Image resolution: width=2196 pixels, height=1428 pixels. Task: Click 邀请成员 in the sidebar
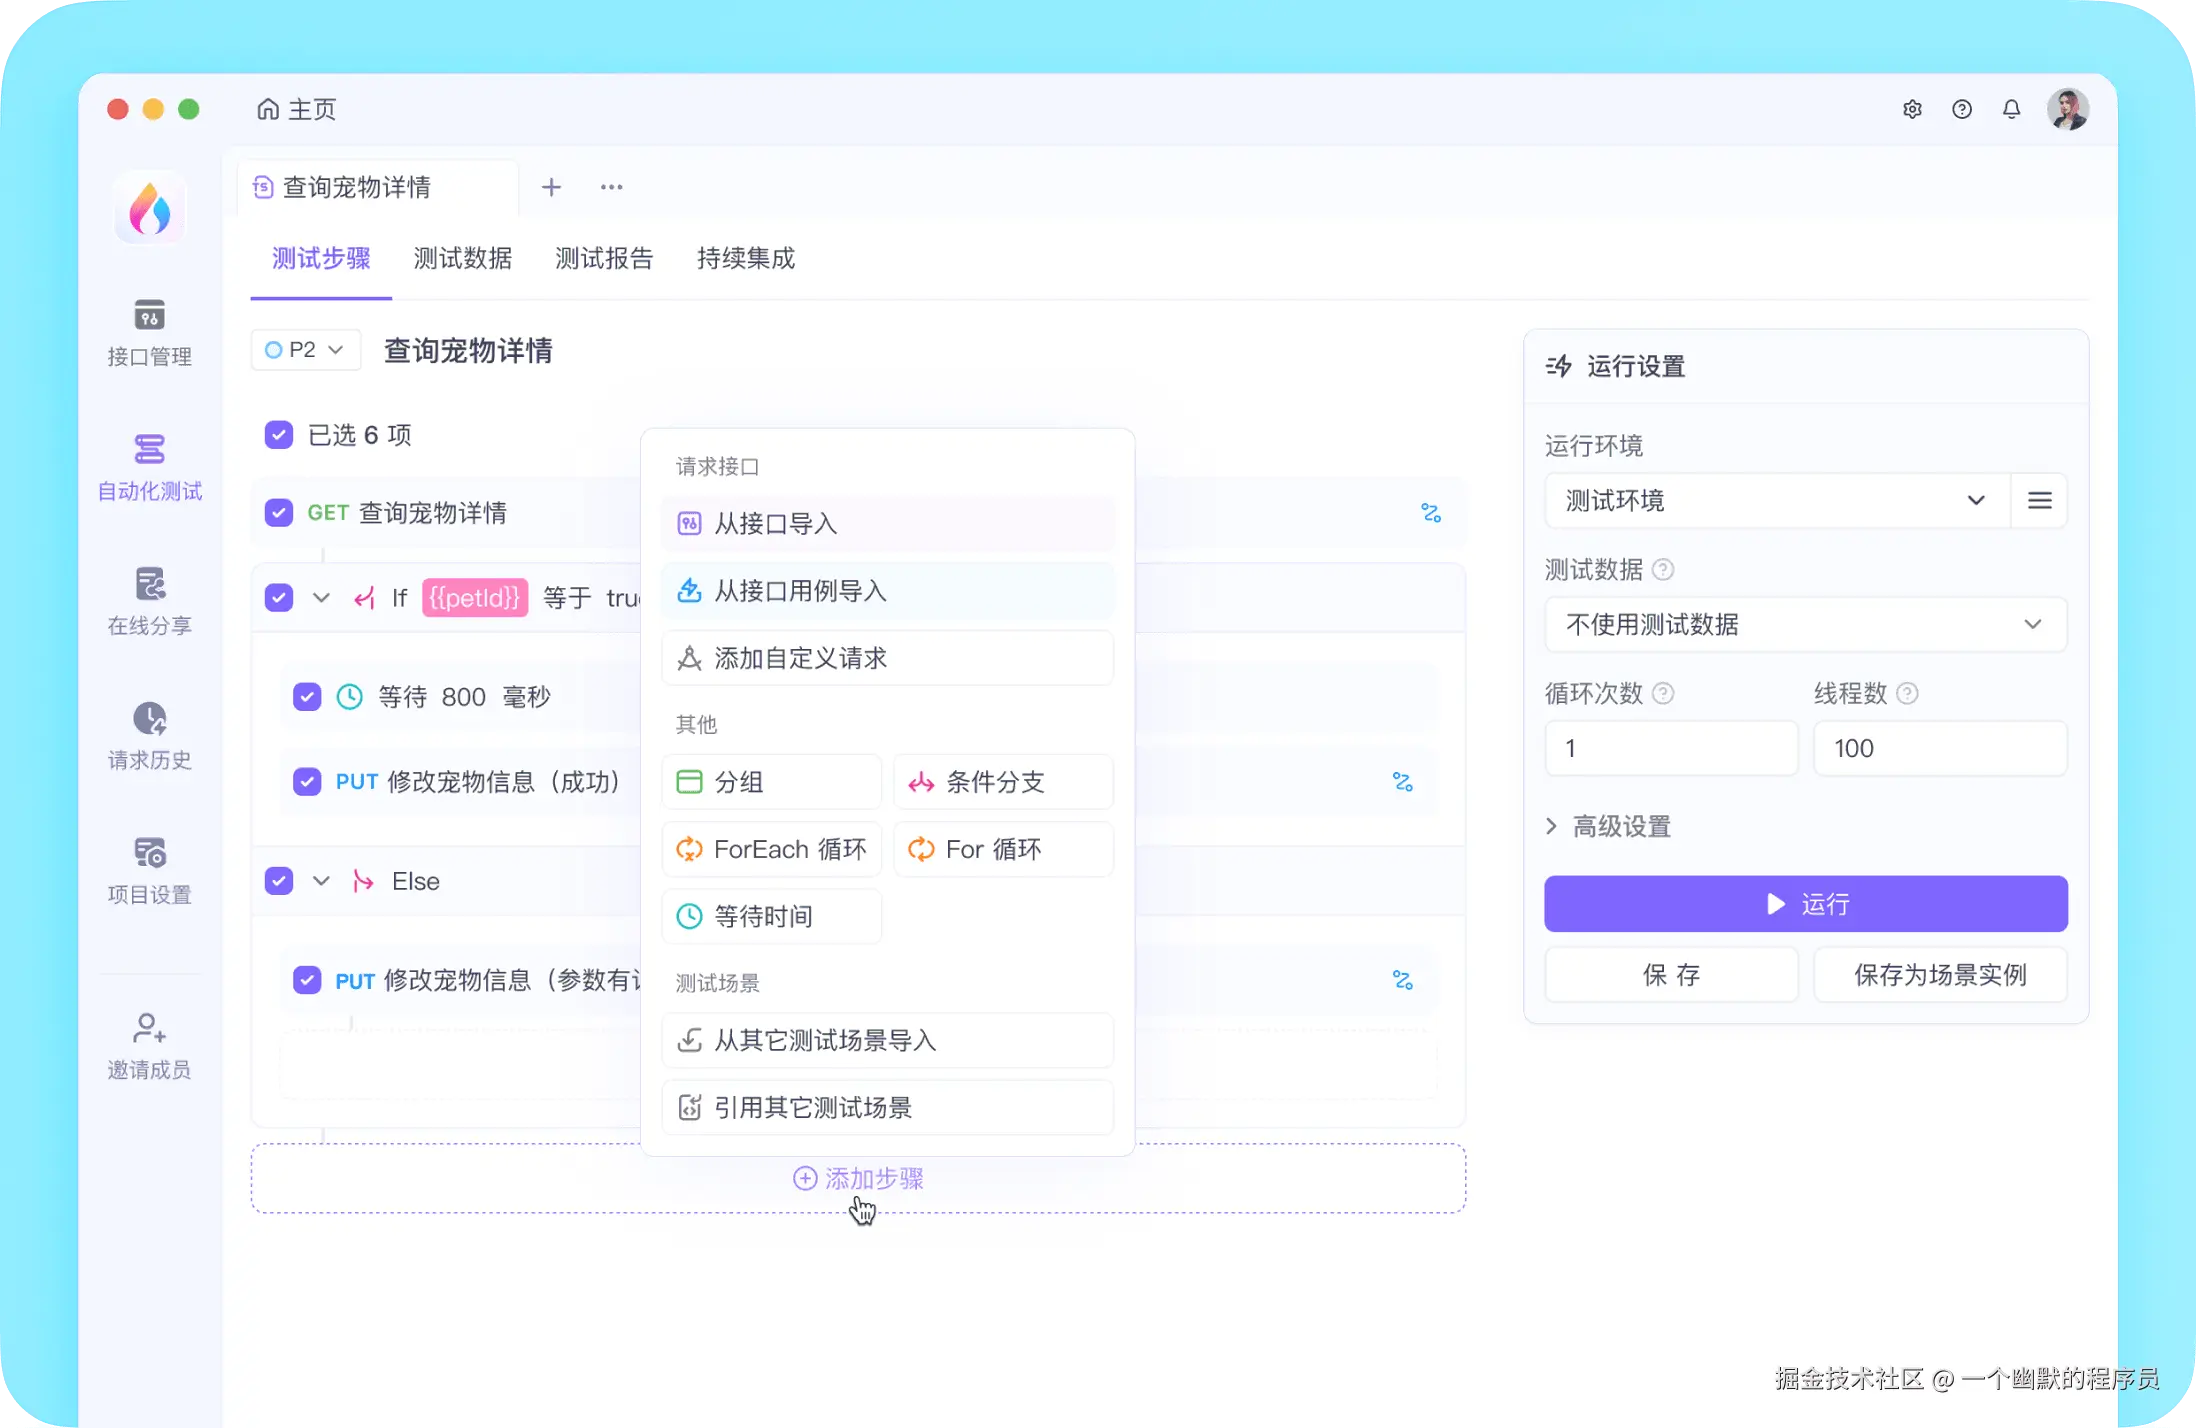click(x=148, y=1045)
